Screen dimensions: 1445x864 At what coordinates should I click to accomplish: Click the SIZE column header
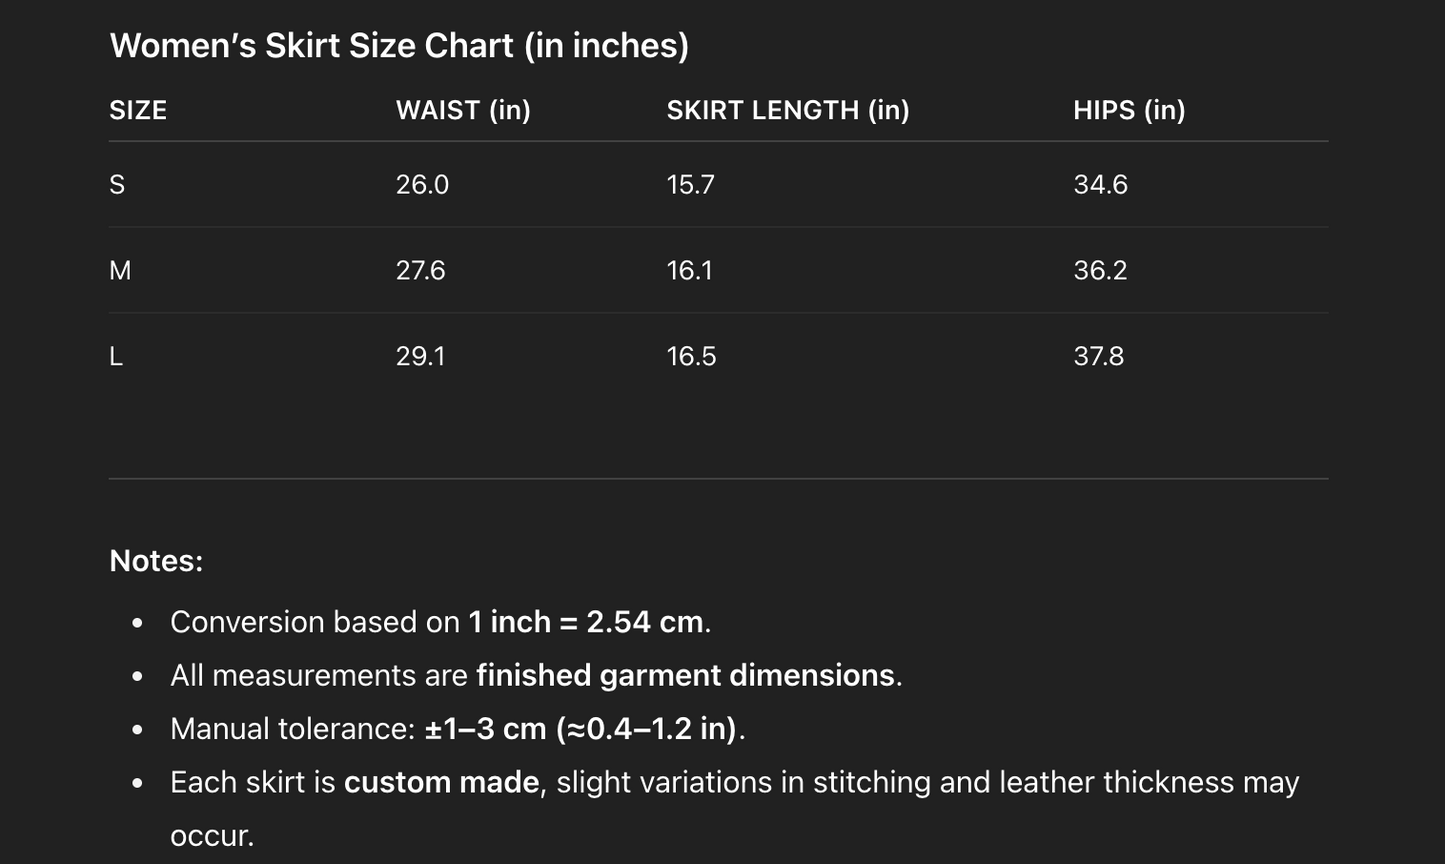point(138,110)
